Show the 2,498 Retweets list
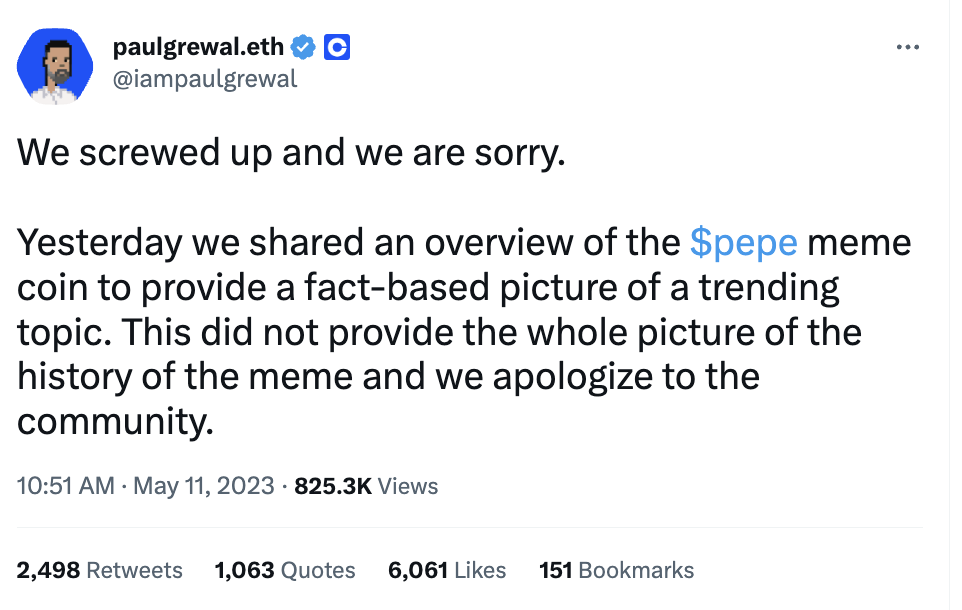The image size is (962, 610). 100,570
